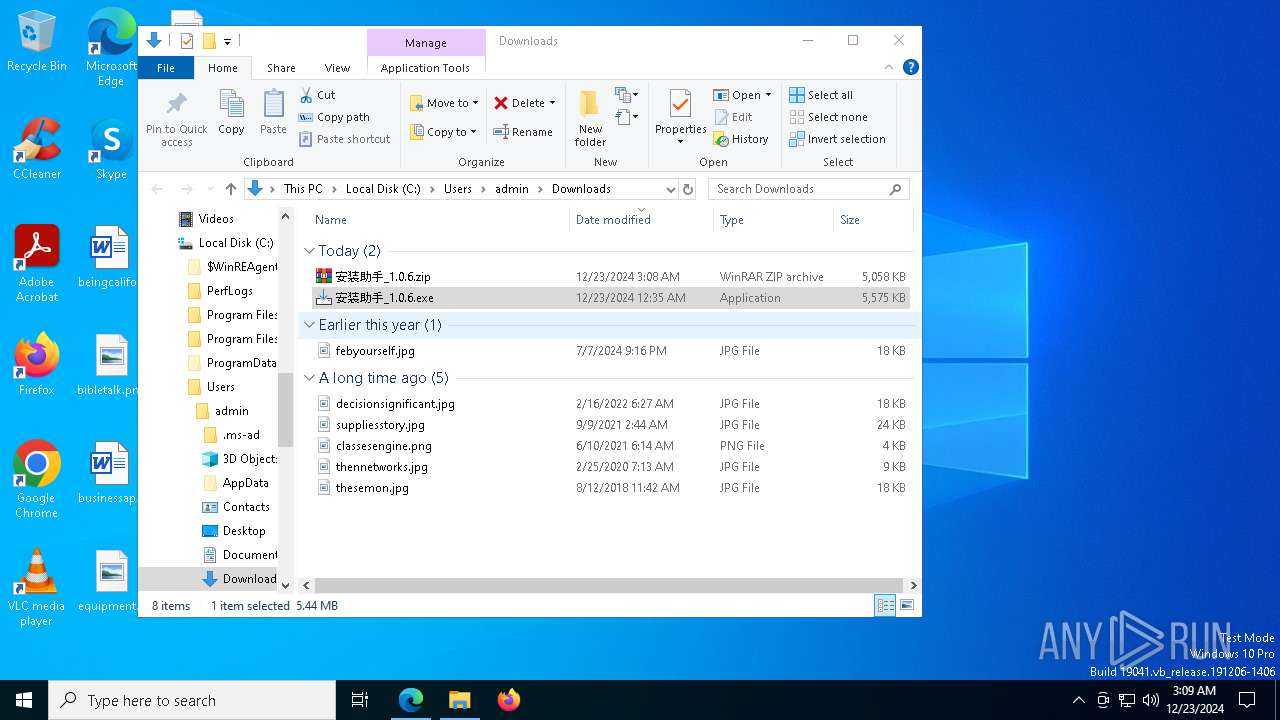Select Adobe Acrobat desktop icon
1280x720 pixels.
point(36,263)
